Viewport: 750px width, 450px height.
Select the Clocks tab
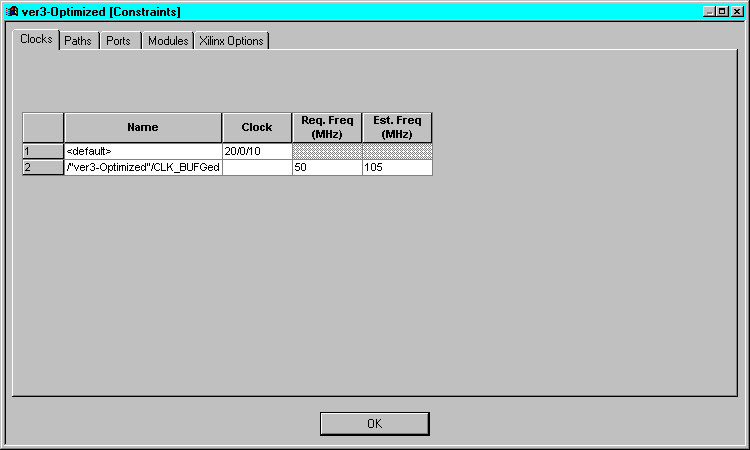coord(36,40)
